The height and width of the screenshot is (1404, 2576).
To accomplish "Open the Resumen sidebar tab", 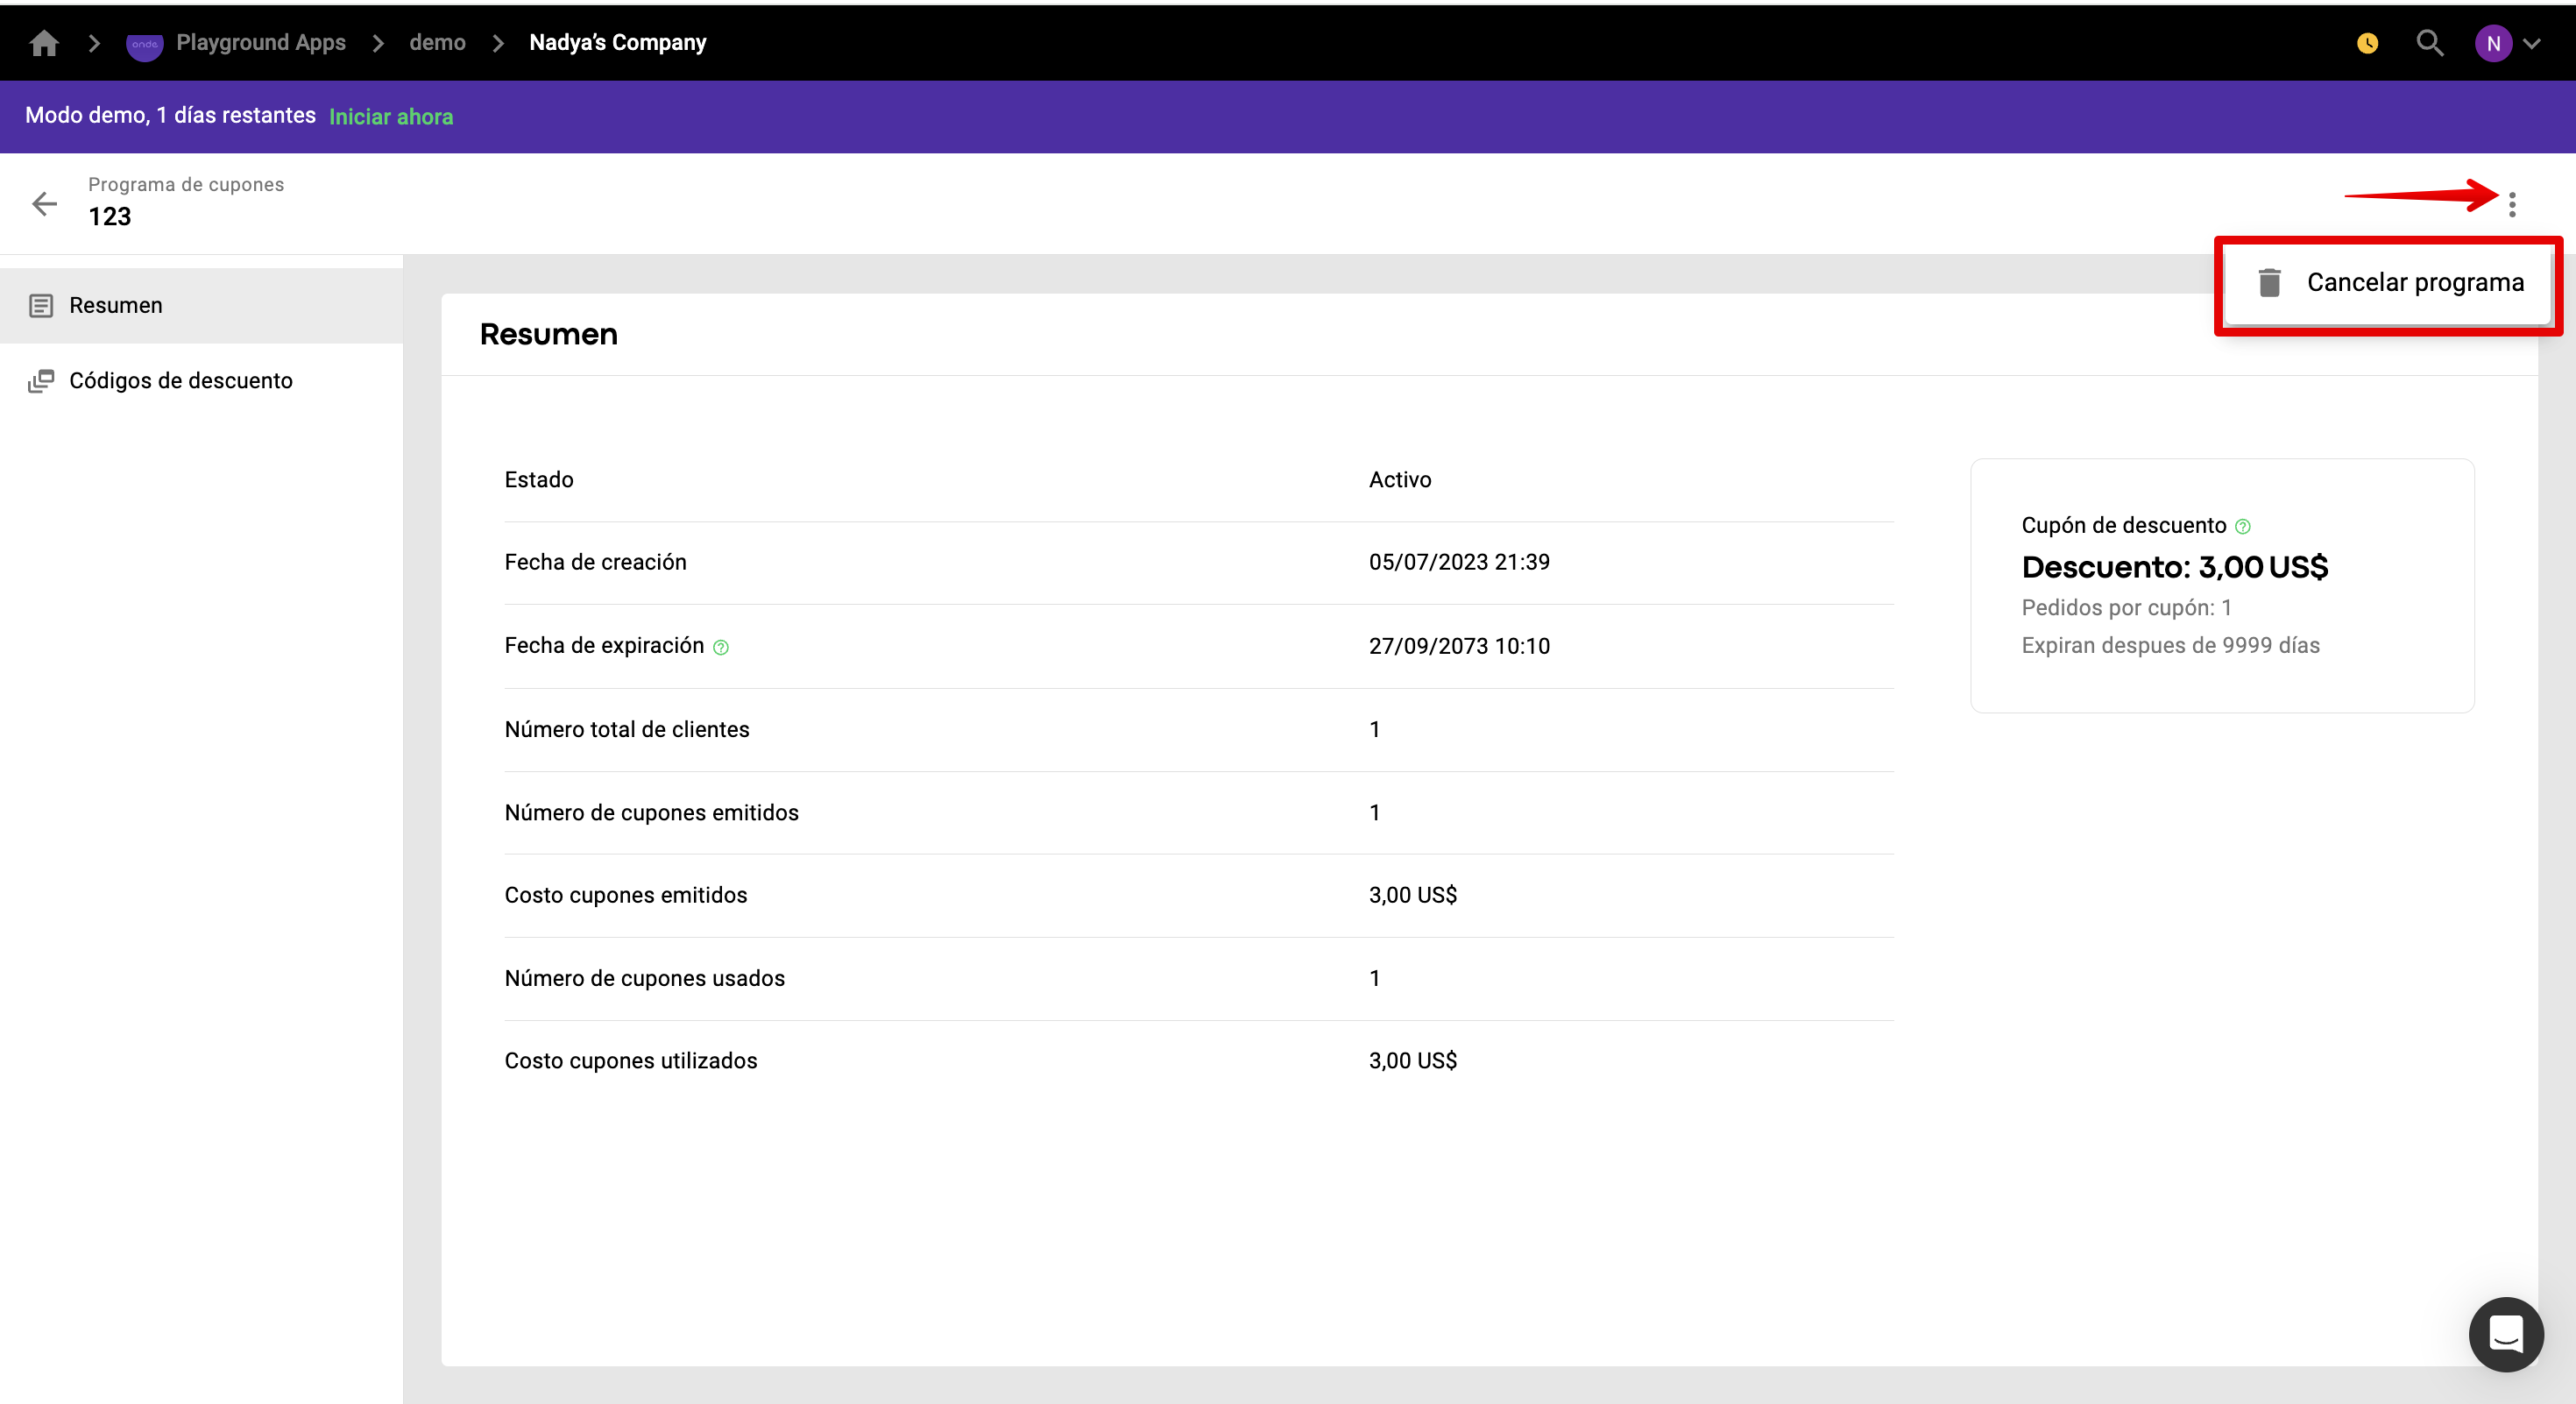I will [116, 305].
